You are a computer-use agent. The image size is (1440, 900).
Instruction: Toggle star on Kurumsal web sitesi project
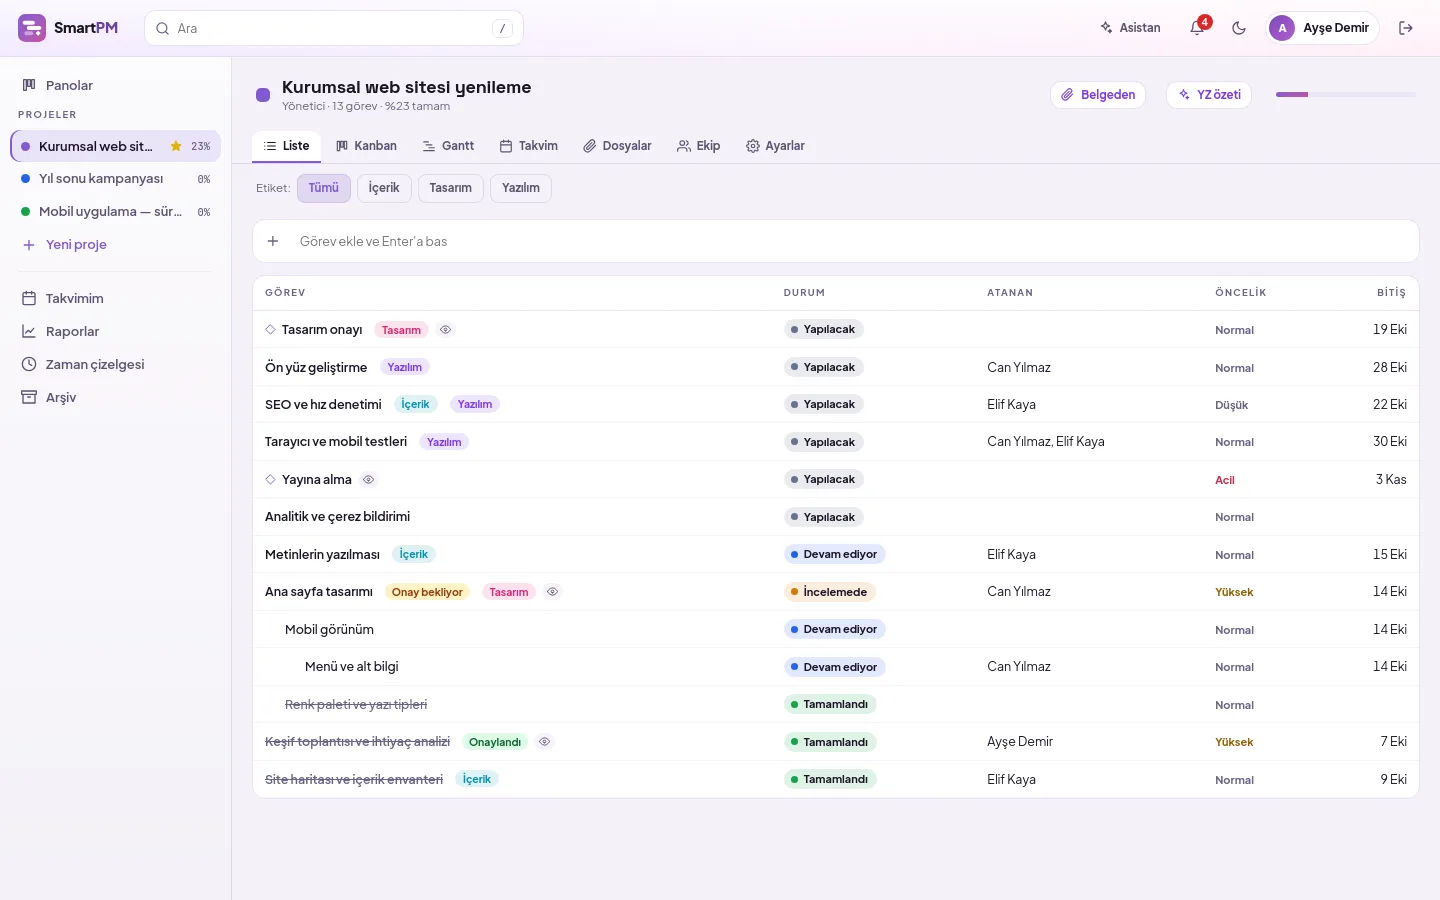coord(176,146)
